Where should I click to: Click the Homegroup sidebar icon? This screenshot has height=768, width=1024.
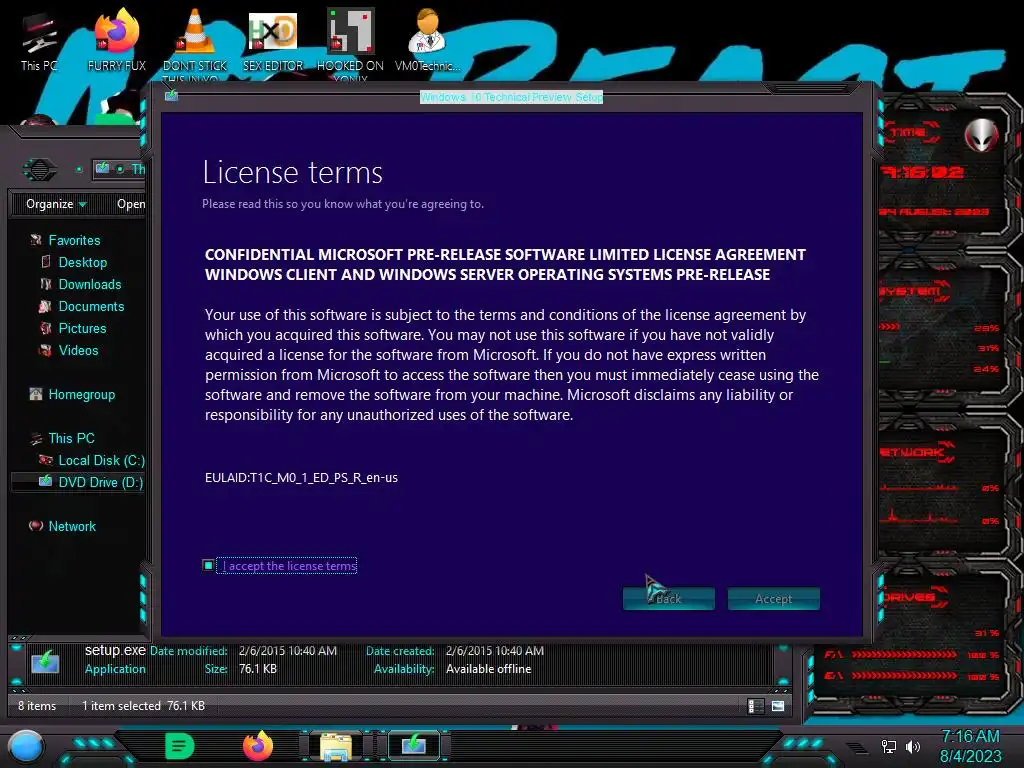[36, 394]
